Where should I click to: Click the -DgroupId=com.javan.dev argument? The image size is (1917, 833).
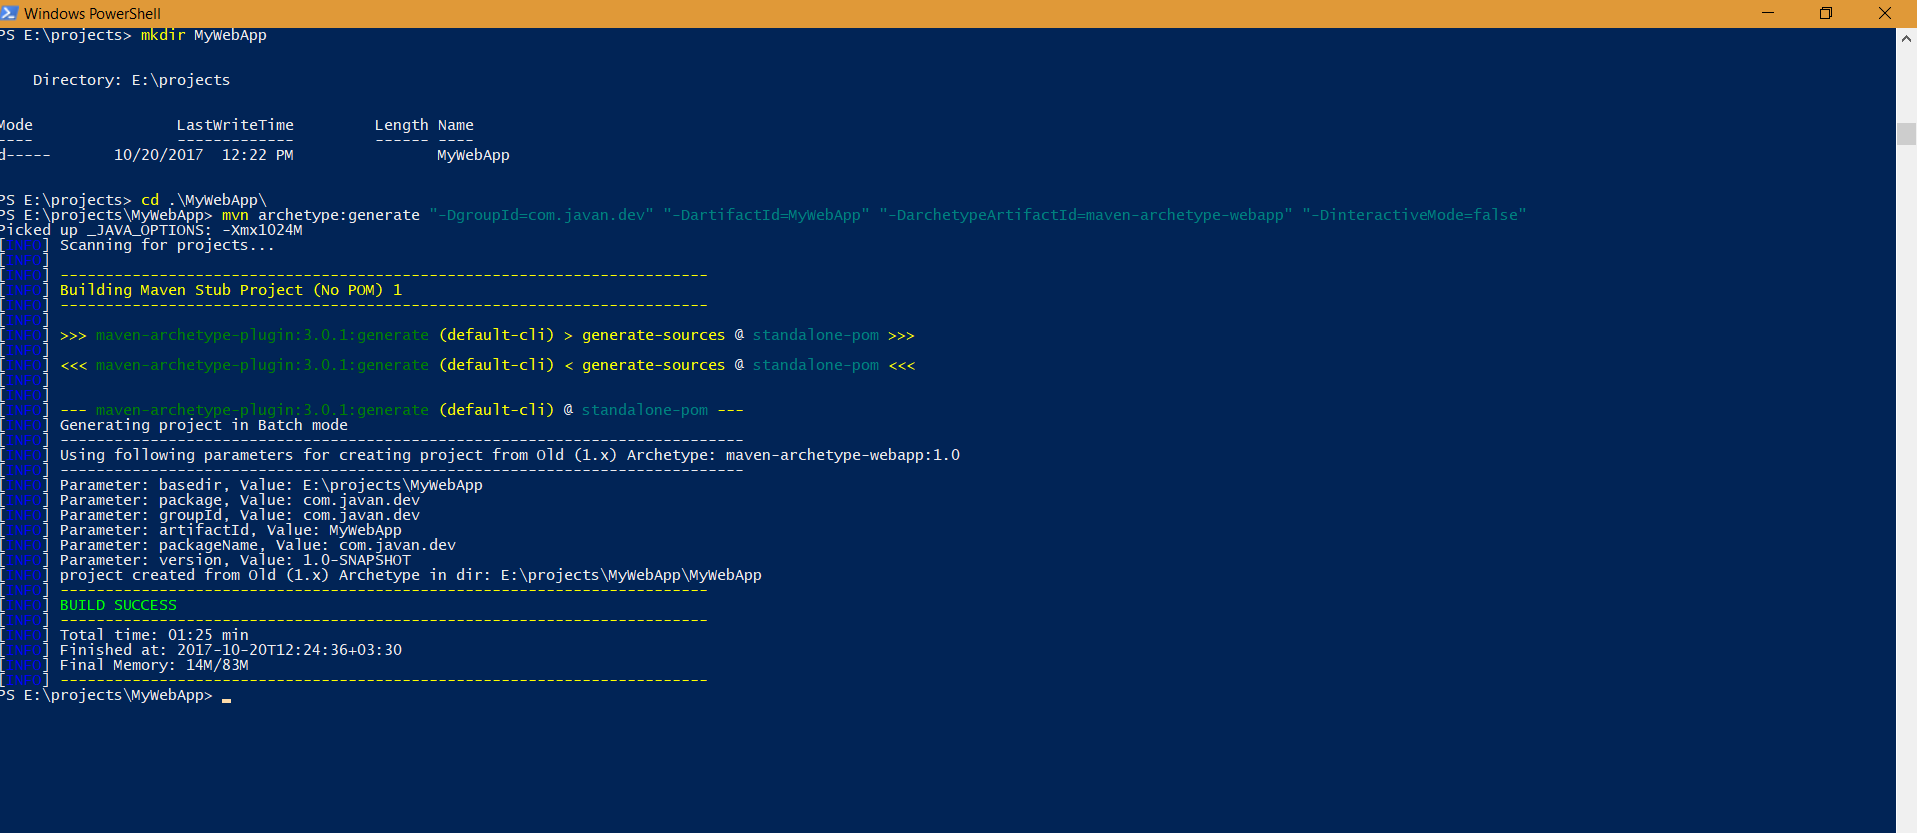pyautogui.click(x=541, y=215)
